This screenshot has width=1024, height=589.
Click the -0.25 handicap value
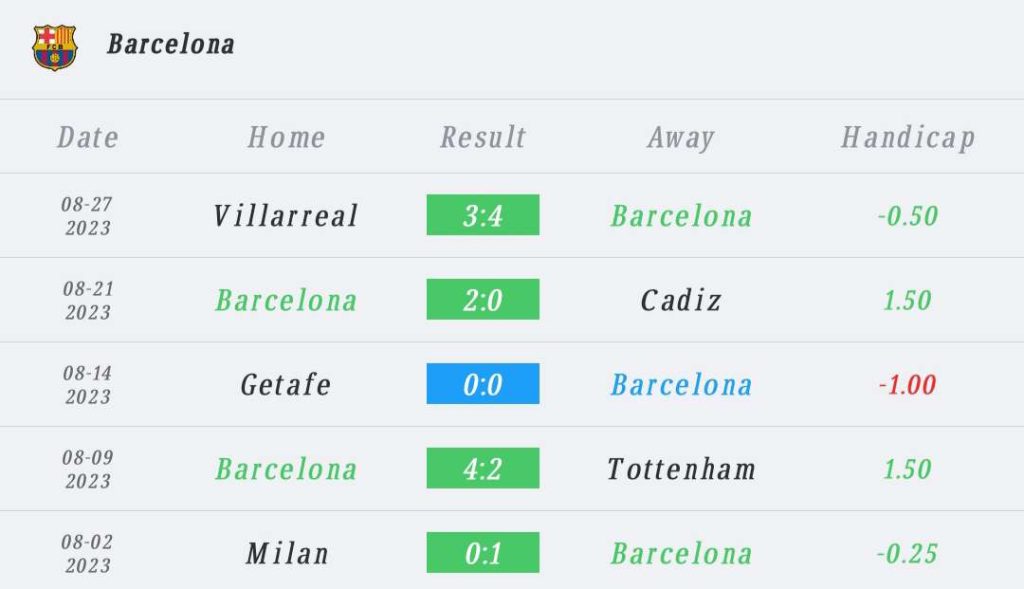[907, 553]
